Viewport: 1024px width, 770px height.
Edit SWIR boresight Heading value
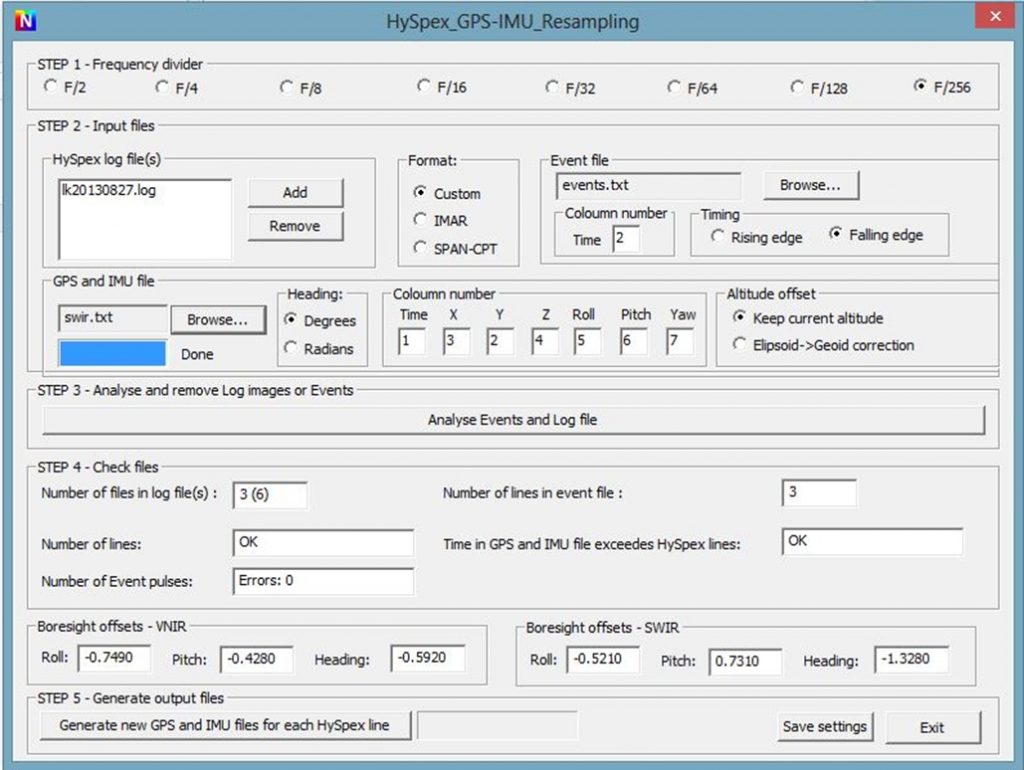pyautogui.click(x=912, y=660)
